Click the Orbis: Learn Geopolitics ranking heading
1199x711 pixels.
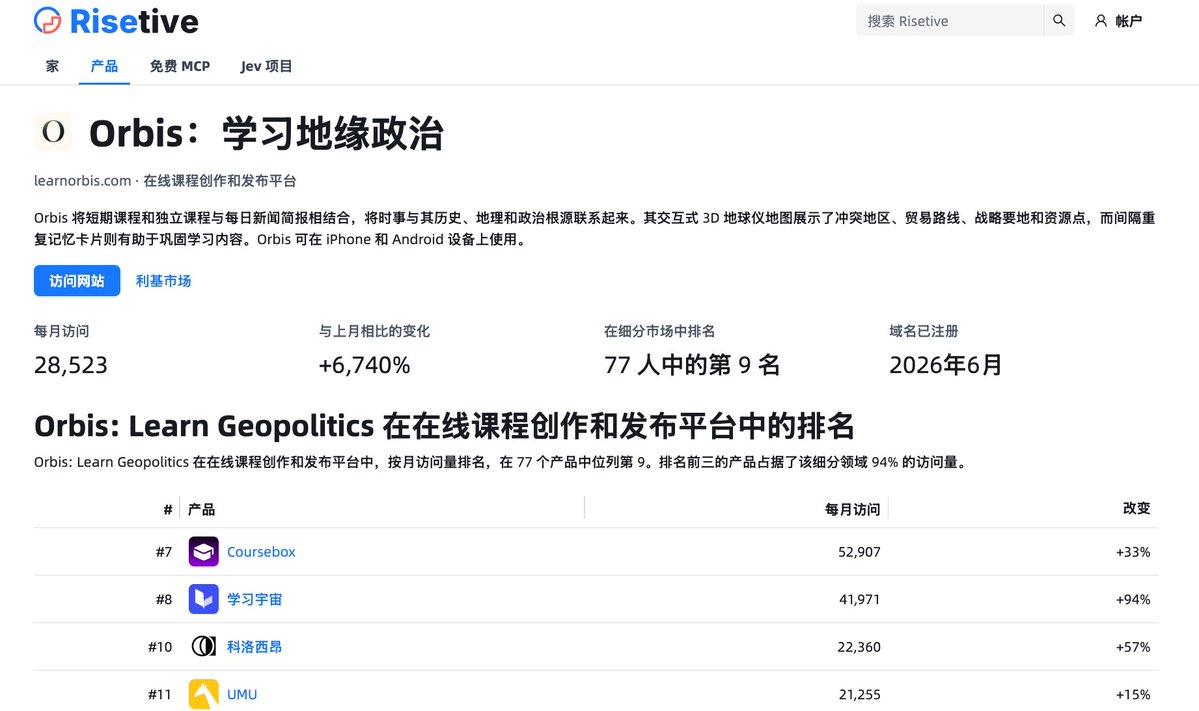444,426
